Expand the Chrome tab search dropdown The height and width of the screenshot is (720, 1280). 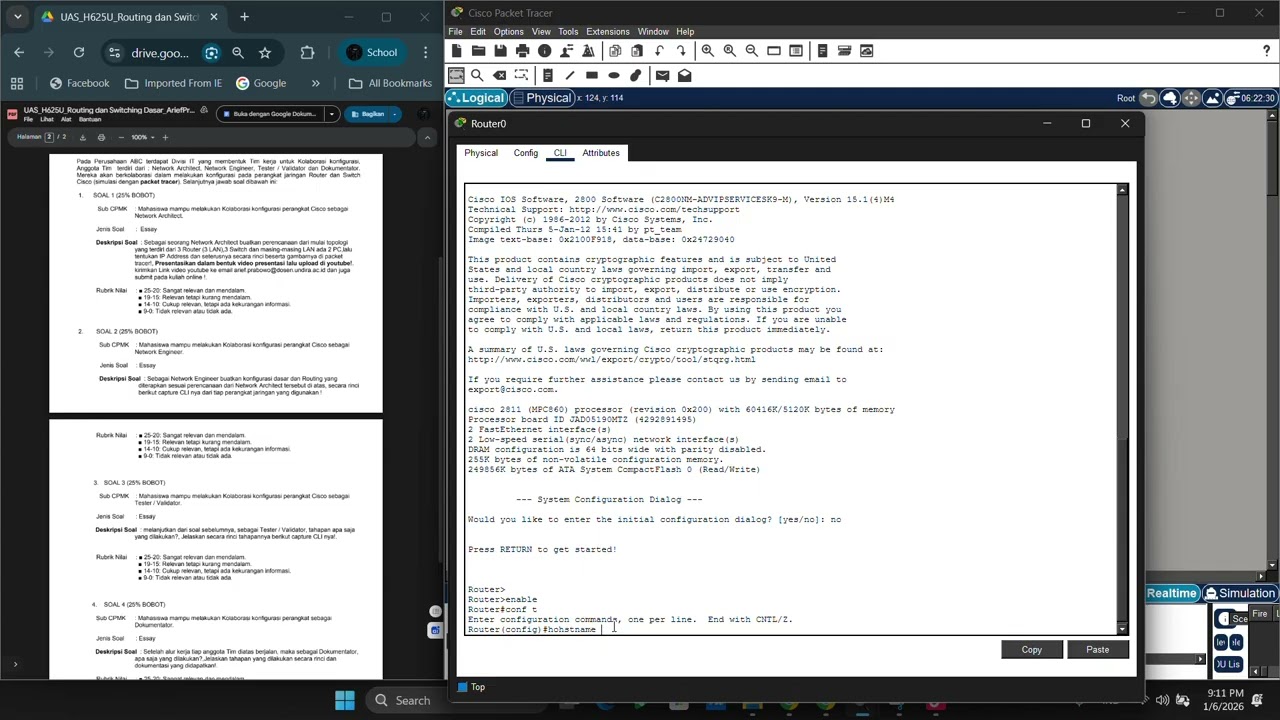tap(17, 17)
